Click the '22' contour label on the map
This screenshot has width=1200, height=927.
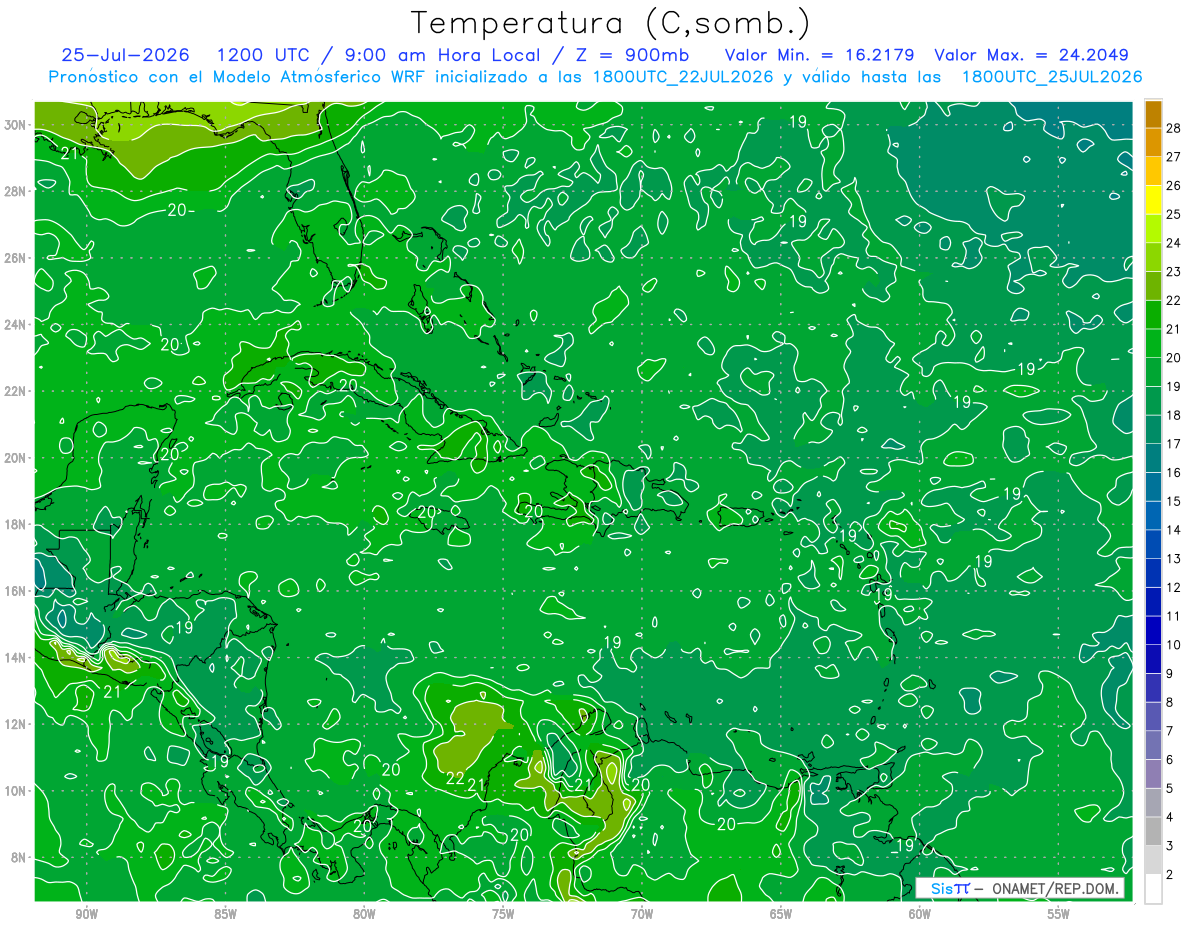tap(454, 778)
